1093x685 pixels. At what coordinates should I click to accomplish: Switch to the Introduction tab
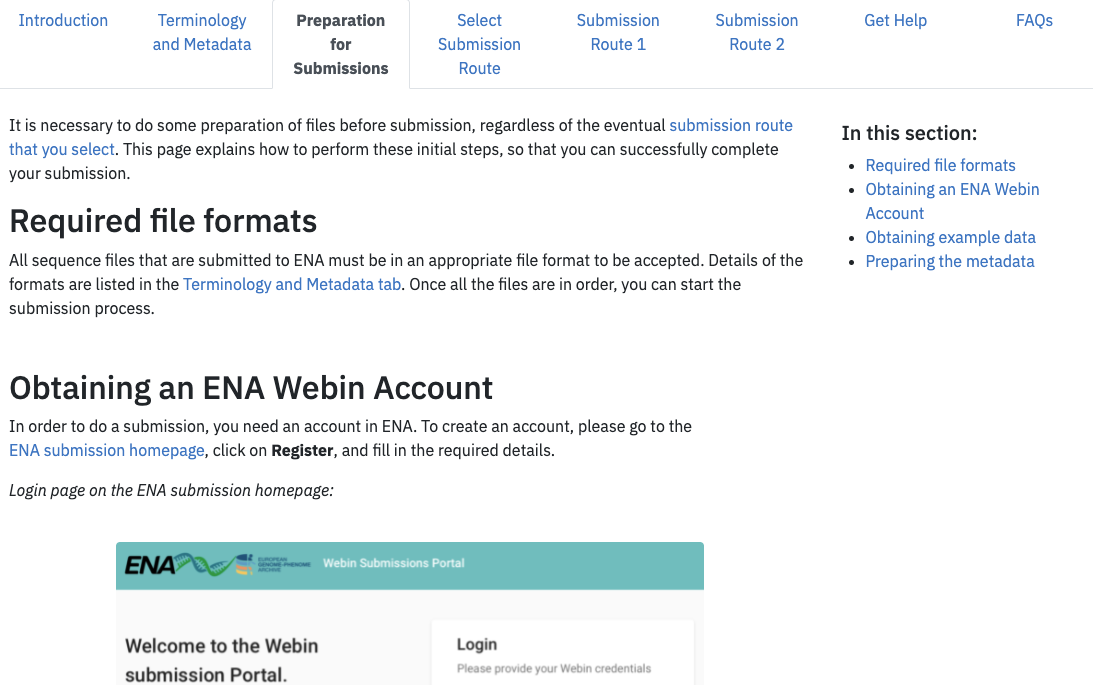point(63,20)
